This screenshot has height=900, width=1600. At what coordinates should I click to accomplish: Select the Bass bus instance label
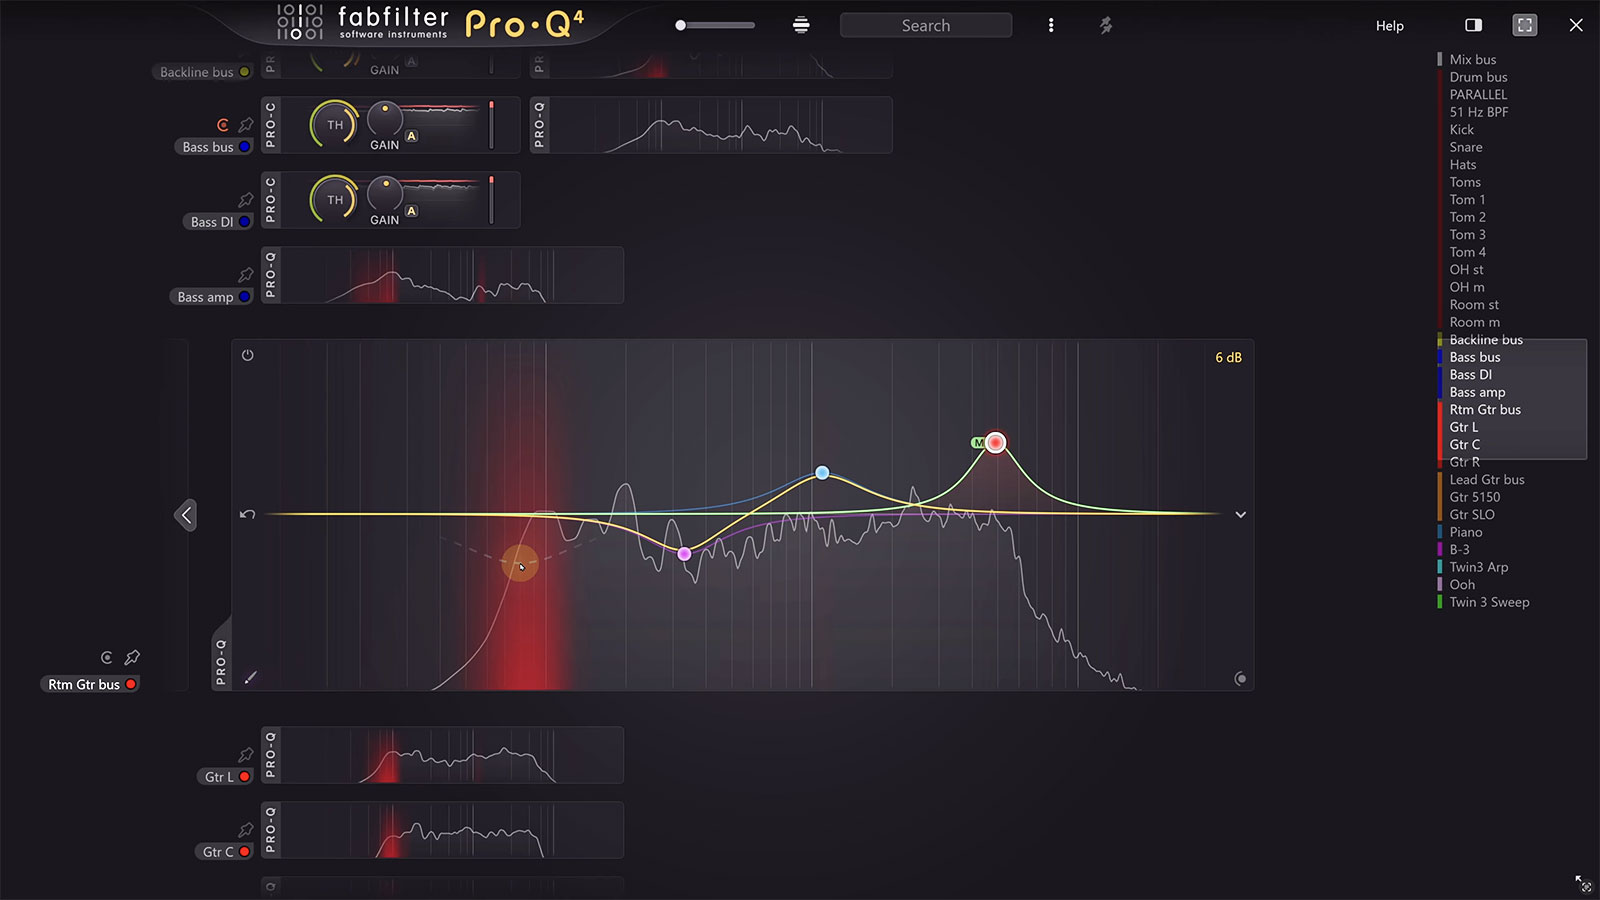click(215, 147)
